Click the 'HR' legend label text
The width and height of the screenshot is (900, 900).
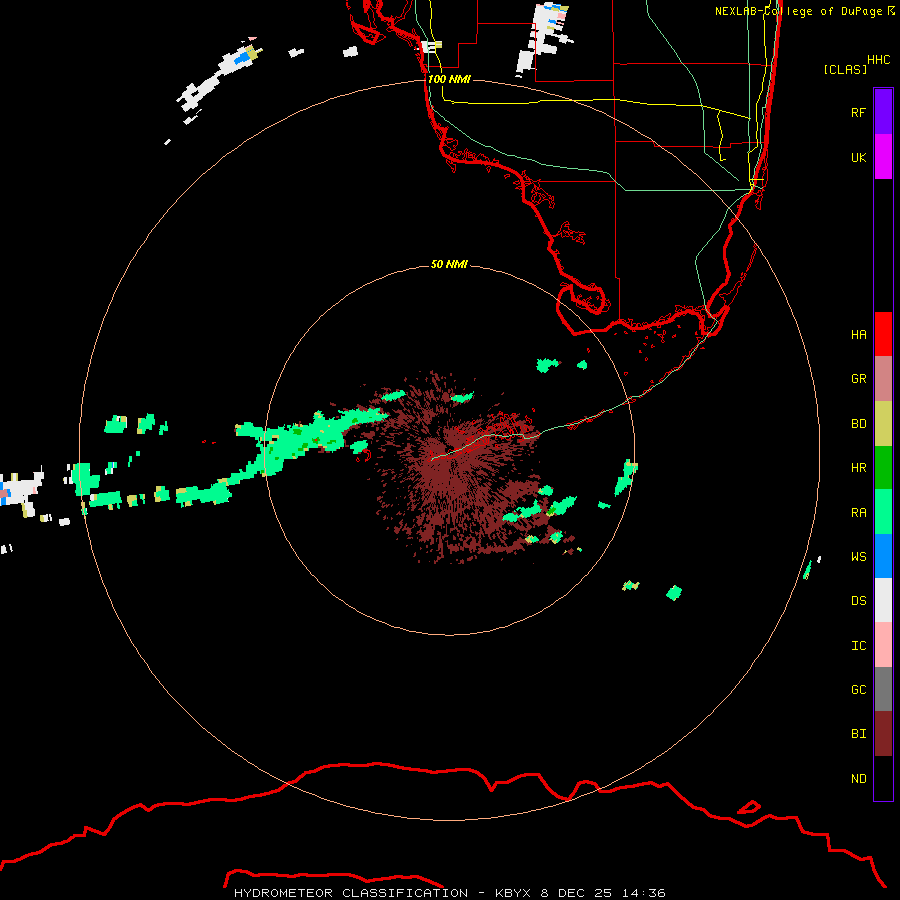tap(858, 468)
